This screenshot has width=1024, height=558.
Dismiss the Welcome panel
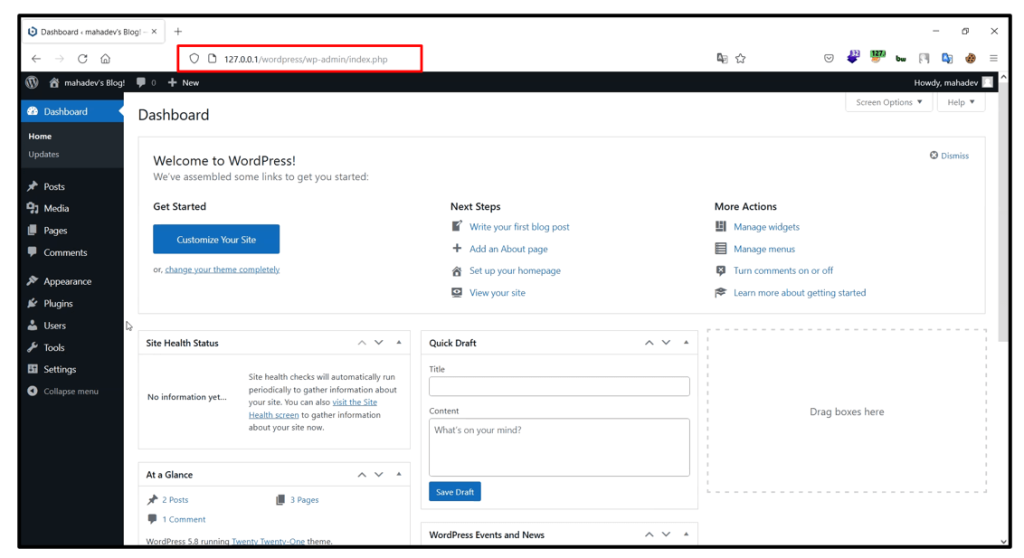(949, 156)
